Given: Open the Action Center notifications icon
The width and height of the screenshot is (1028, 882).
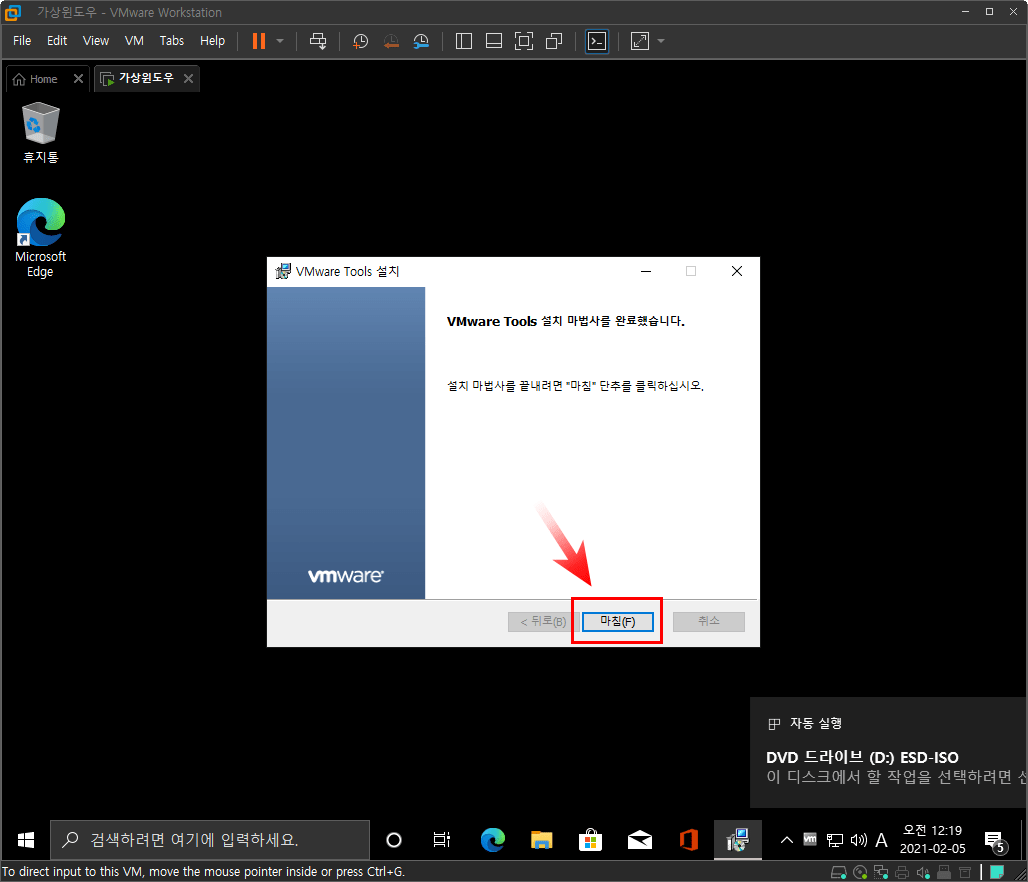Looking at the screenshot, I should (x=996, y=841).
